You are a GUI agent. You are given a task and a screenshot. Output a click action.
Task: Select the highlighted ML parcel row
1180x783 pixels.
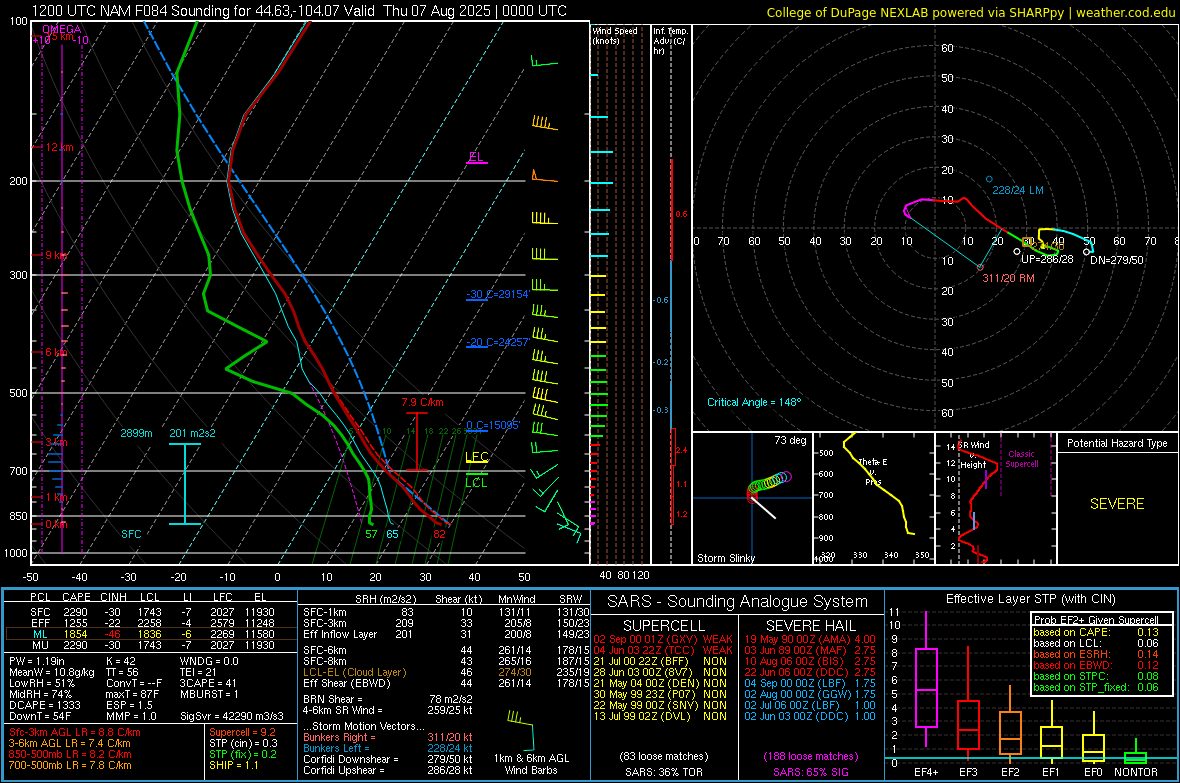(x=151, y=634)
